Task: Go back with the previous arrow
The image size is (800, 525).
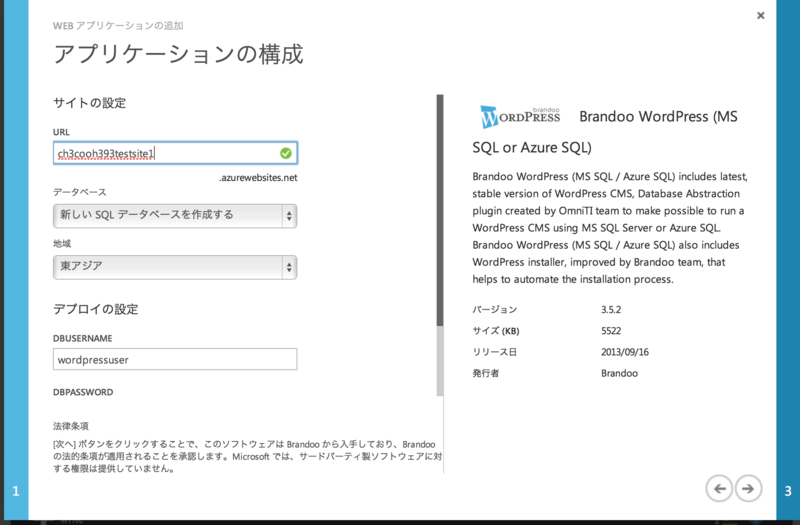Action: [719, 489]
